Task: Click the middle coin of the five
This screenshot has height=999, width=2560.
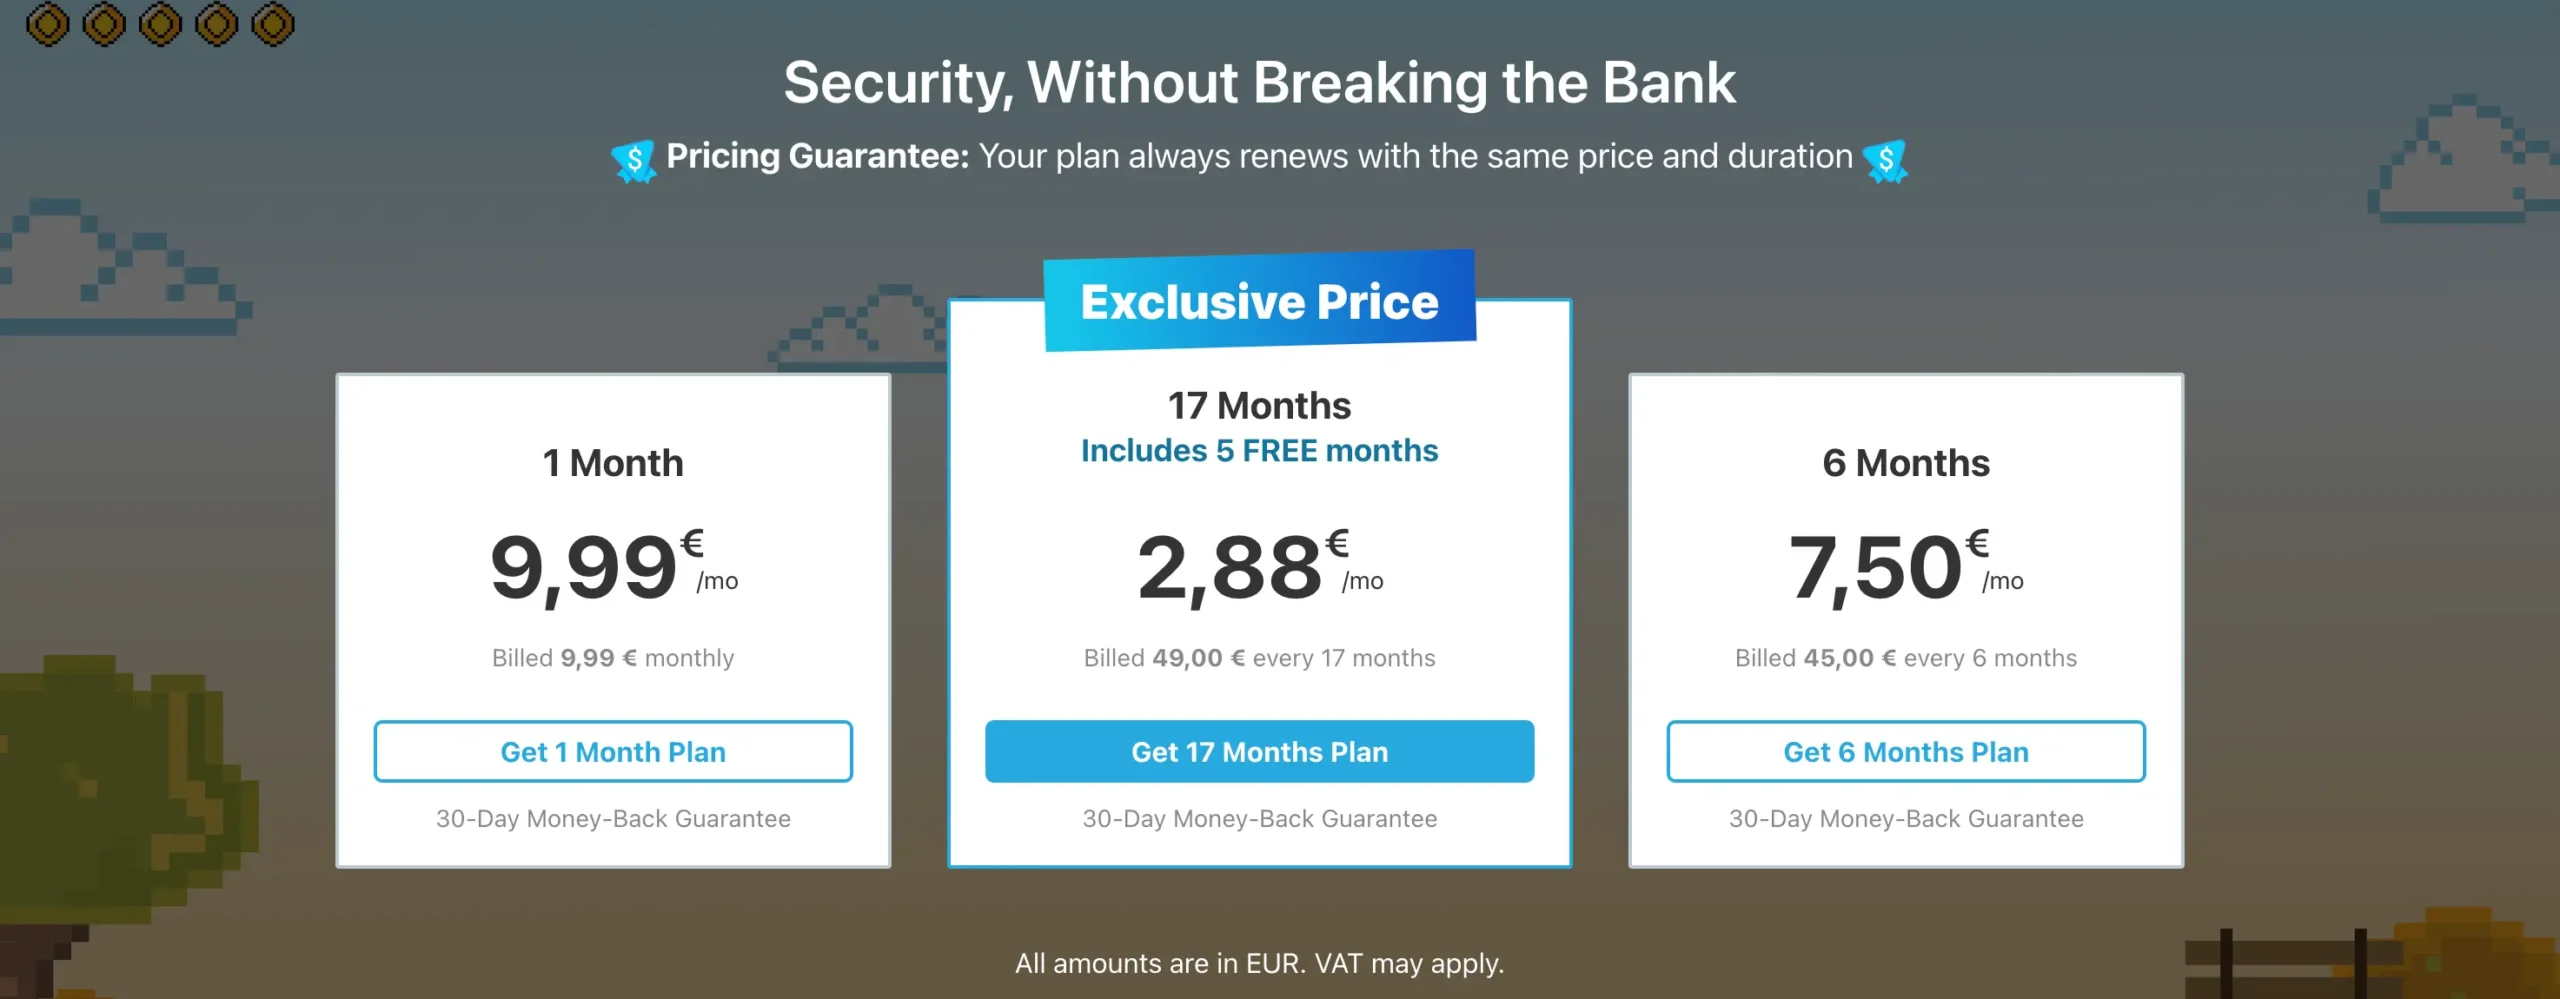Action: [x=160, y=24]
